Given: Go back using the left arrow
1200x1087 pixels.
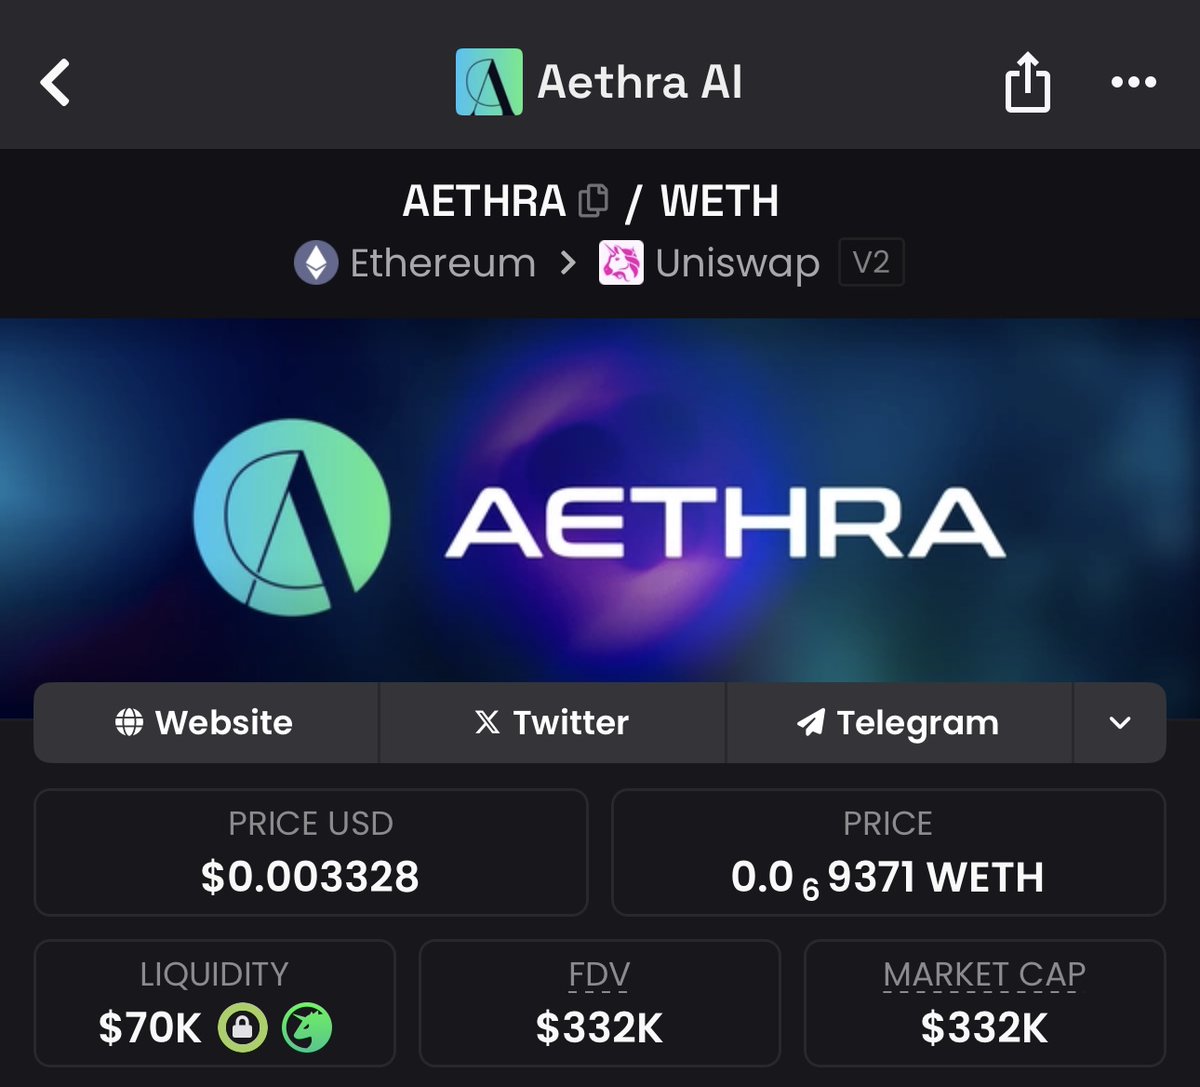Looking at the screenshot, I should [55, 82].
